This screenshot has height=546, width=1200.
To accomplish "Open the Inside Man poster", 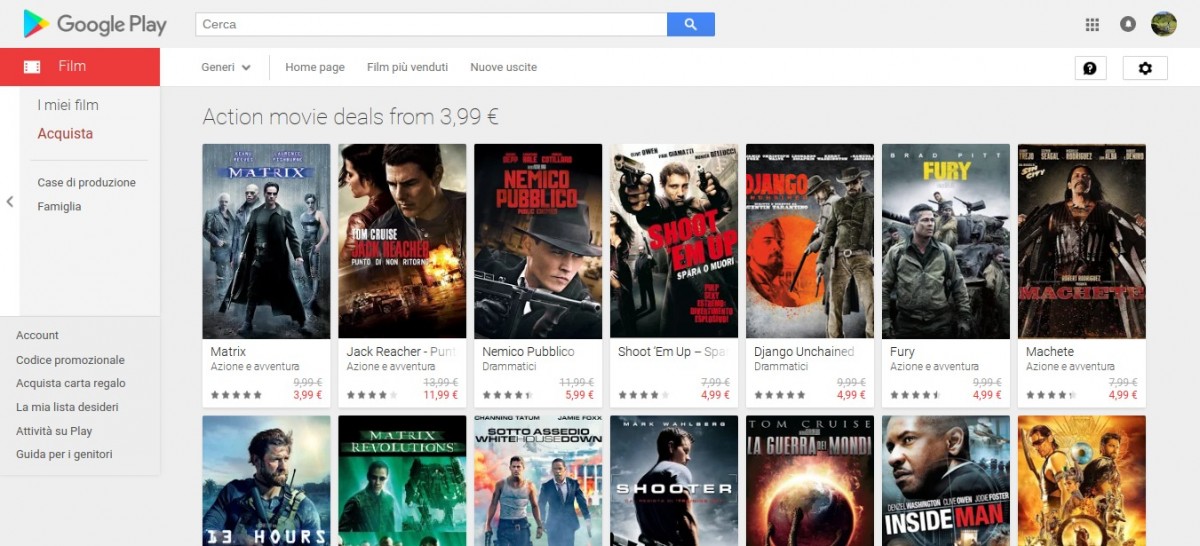I will (946, 481).
